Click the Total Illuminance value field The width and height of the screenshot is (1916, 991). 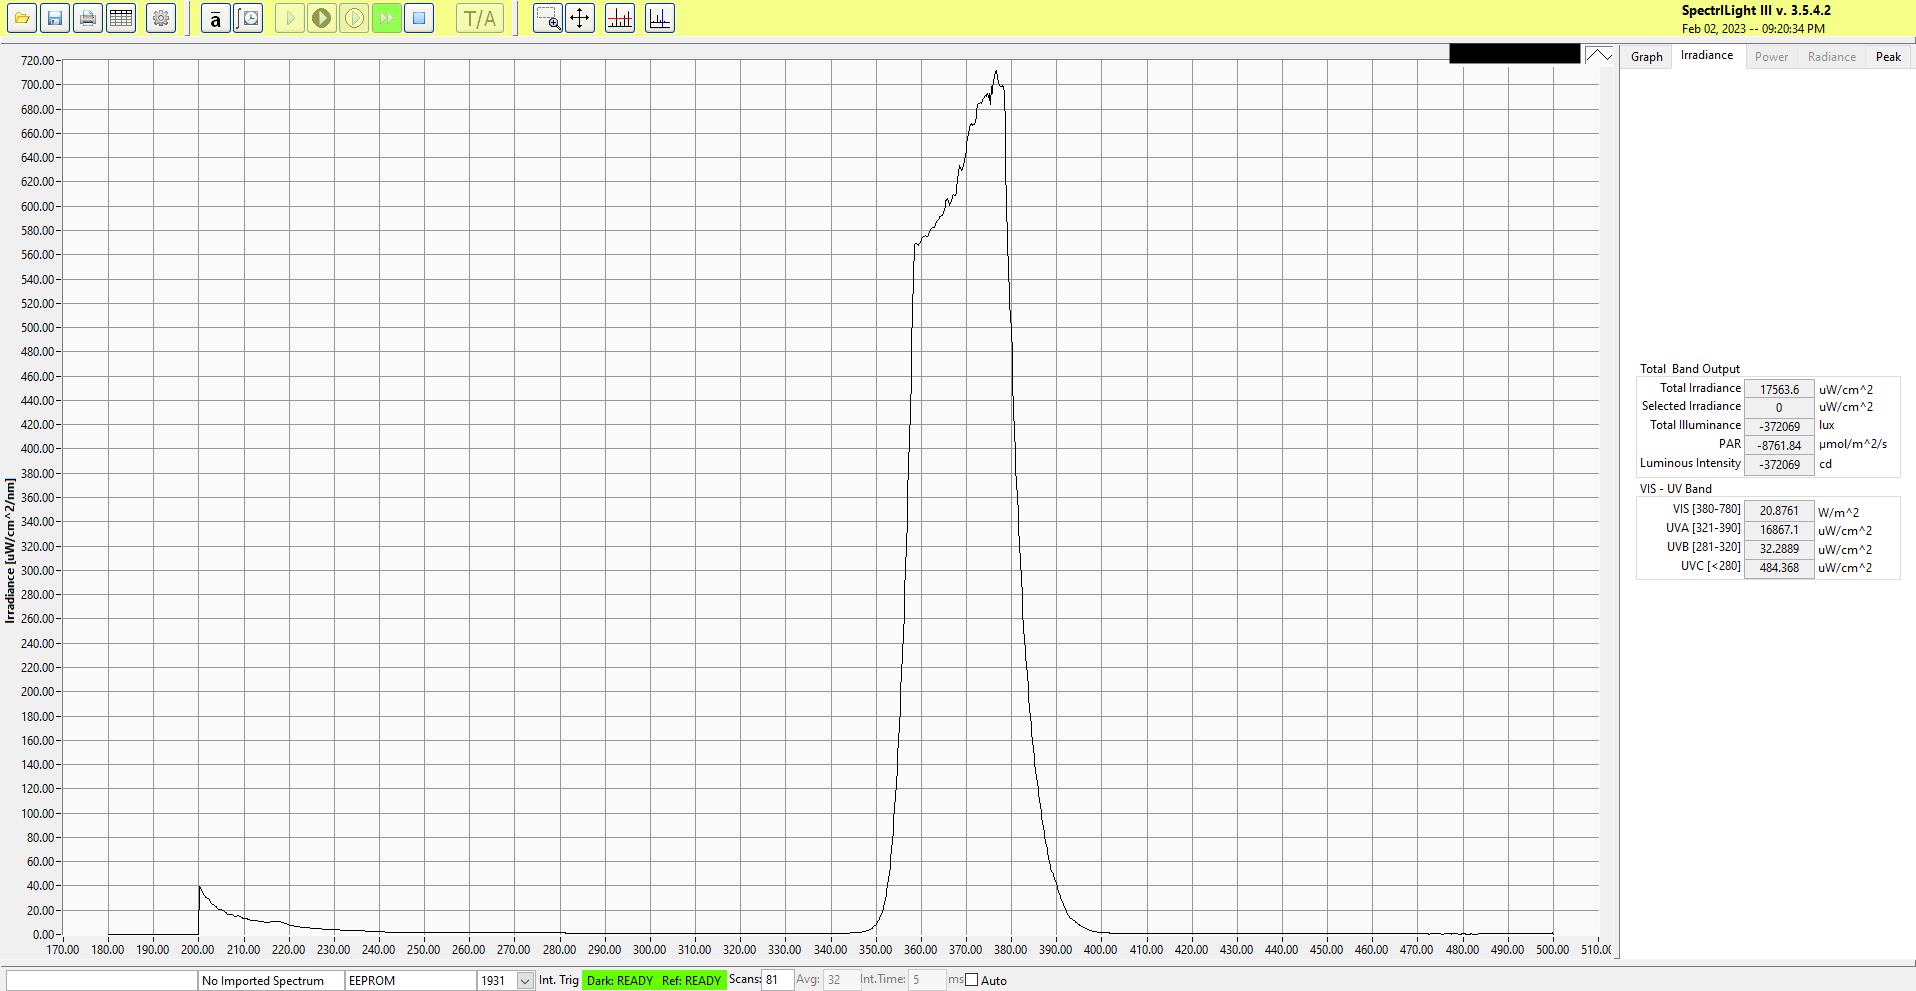[1779, 427]
